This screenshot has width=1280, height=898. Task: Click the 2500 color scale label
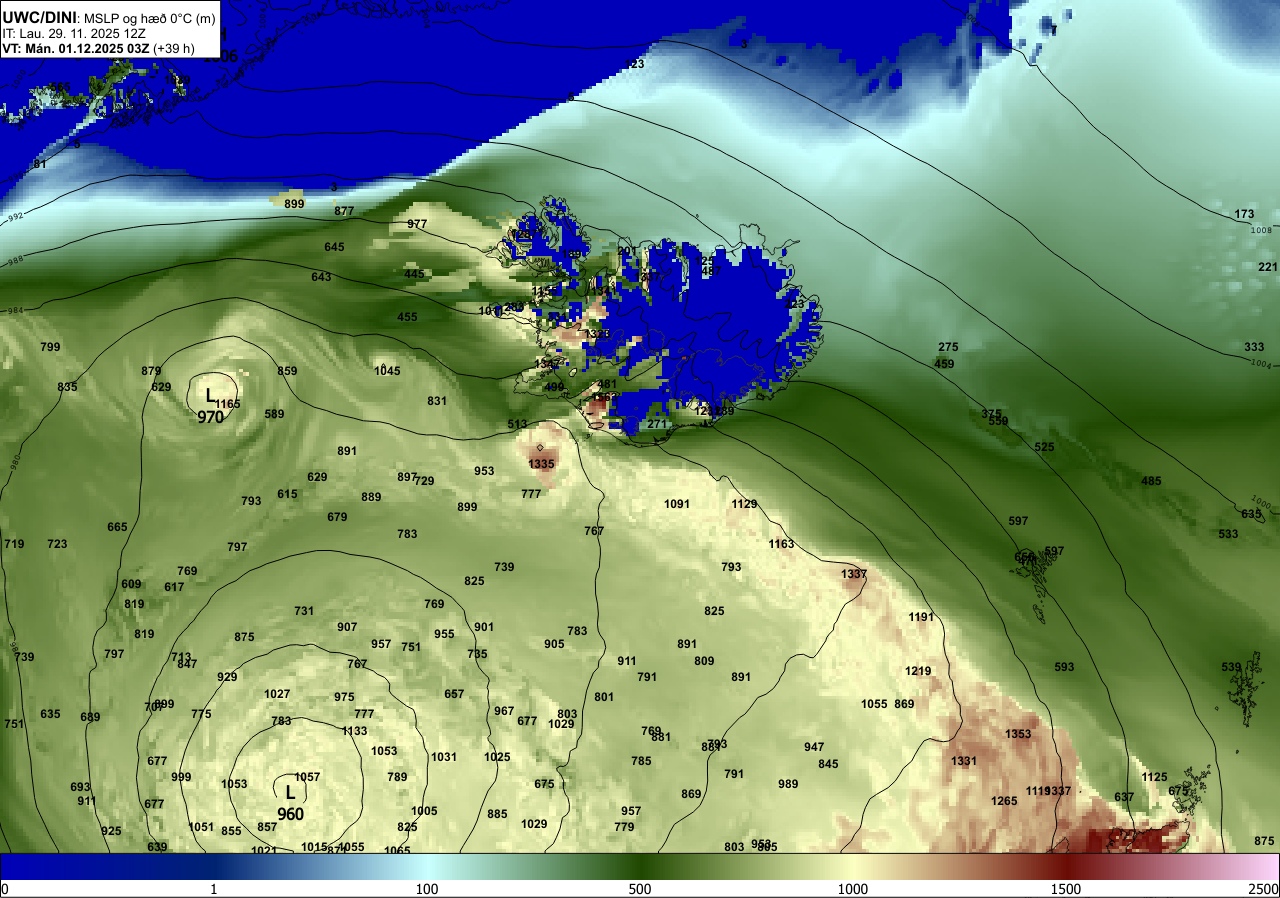coord(1263,889)
